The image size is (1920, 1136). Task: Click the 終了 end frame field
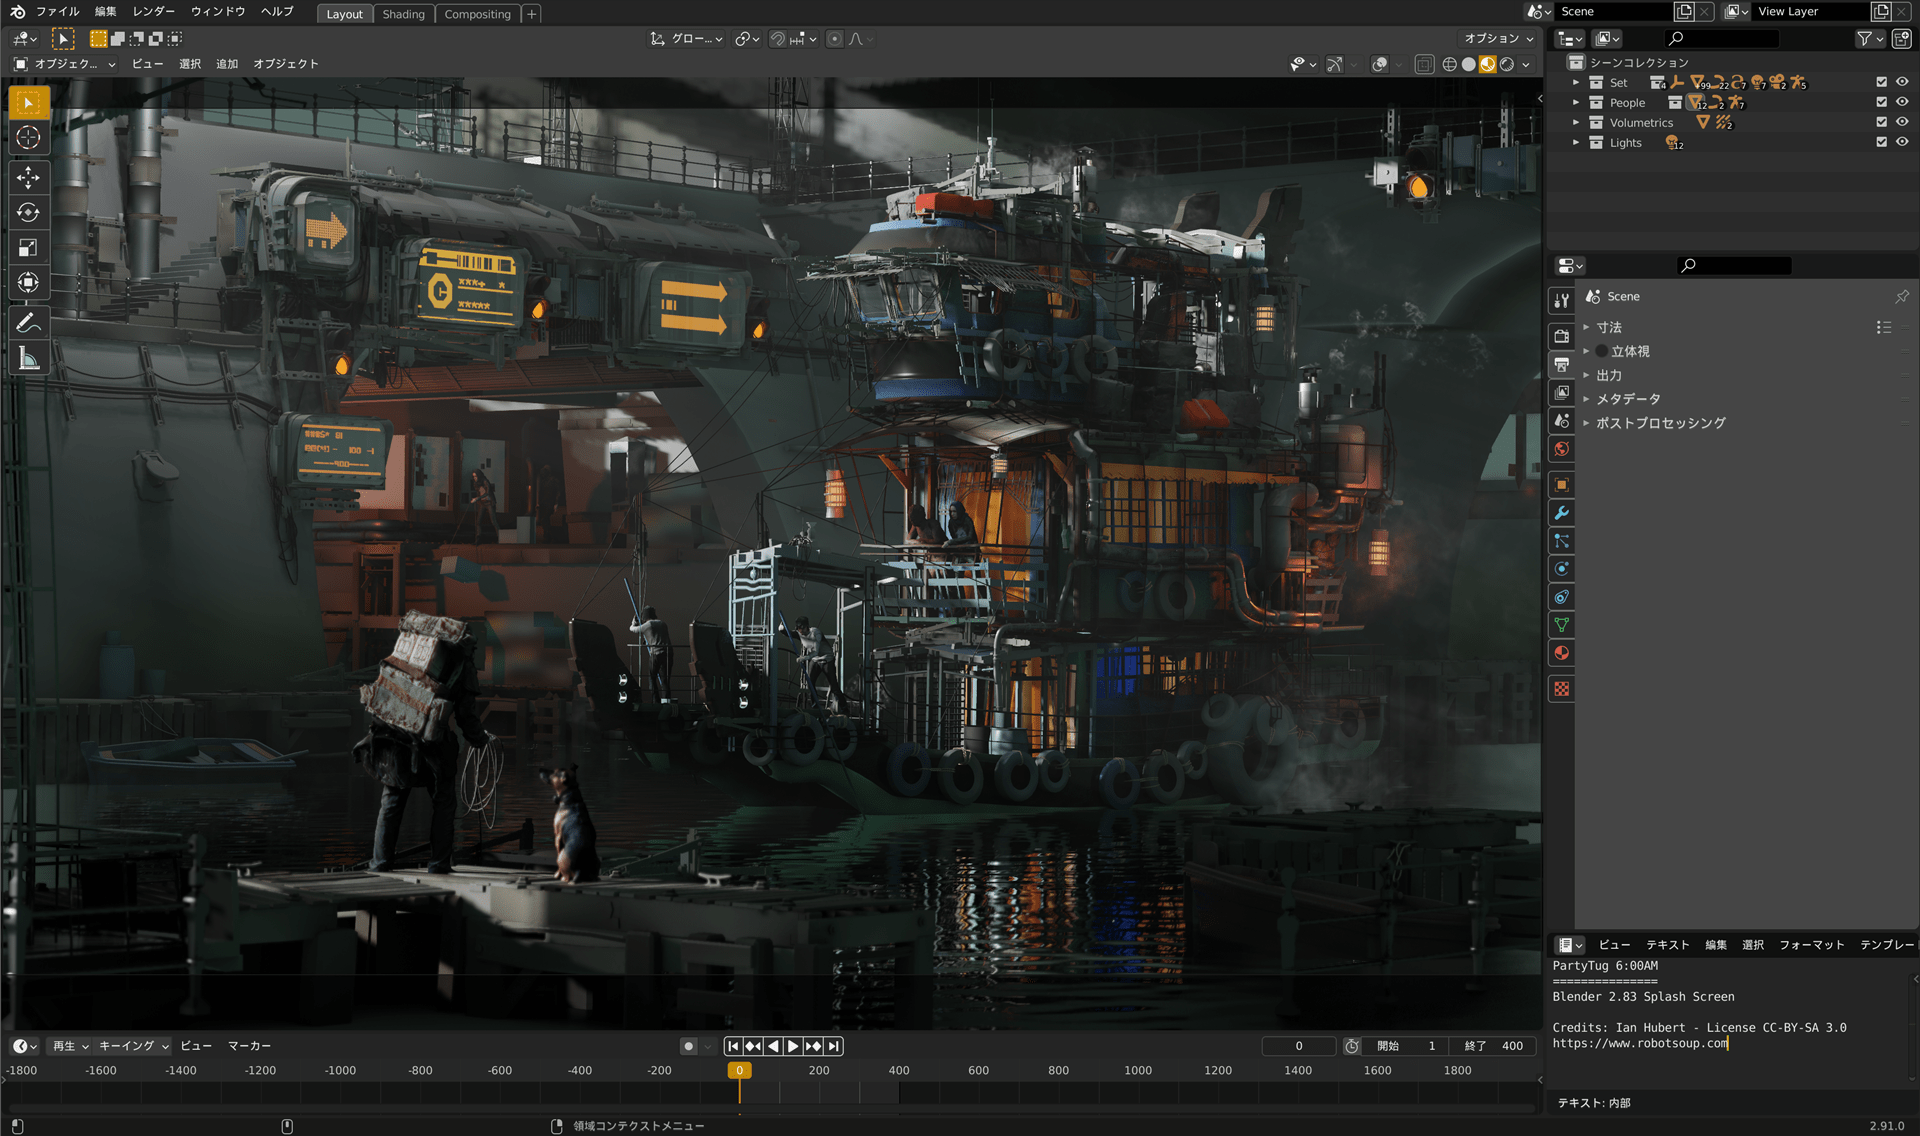pyautogui.click(x=1494, y=1046)
